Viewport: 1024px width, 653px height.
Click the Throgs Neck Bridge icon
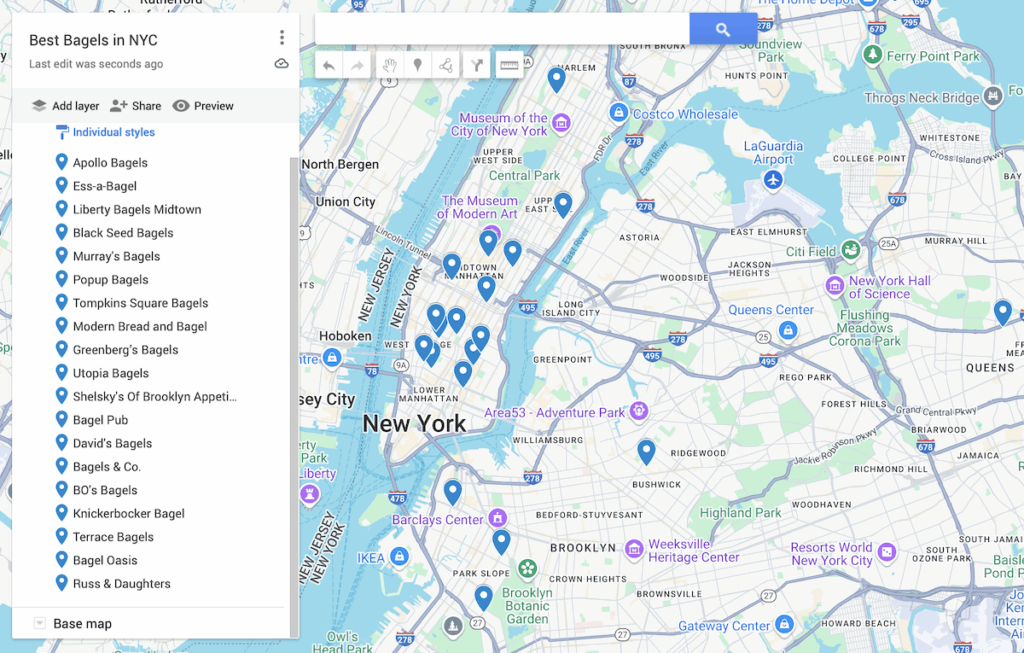(x=993, y=96)
